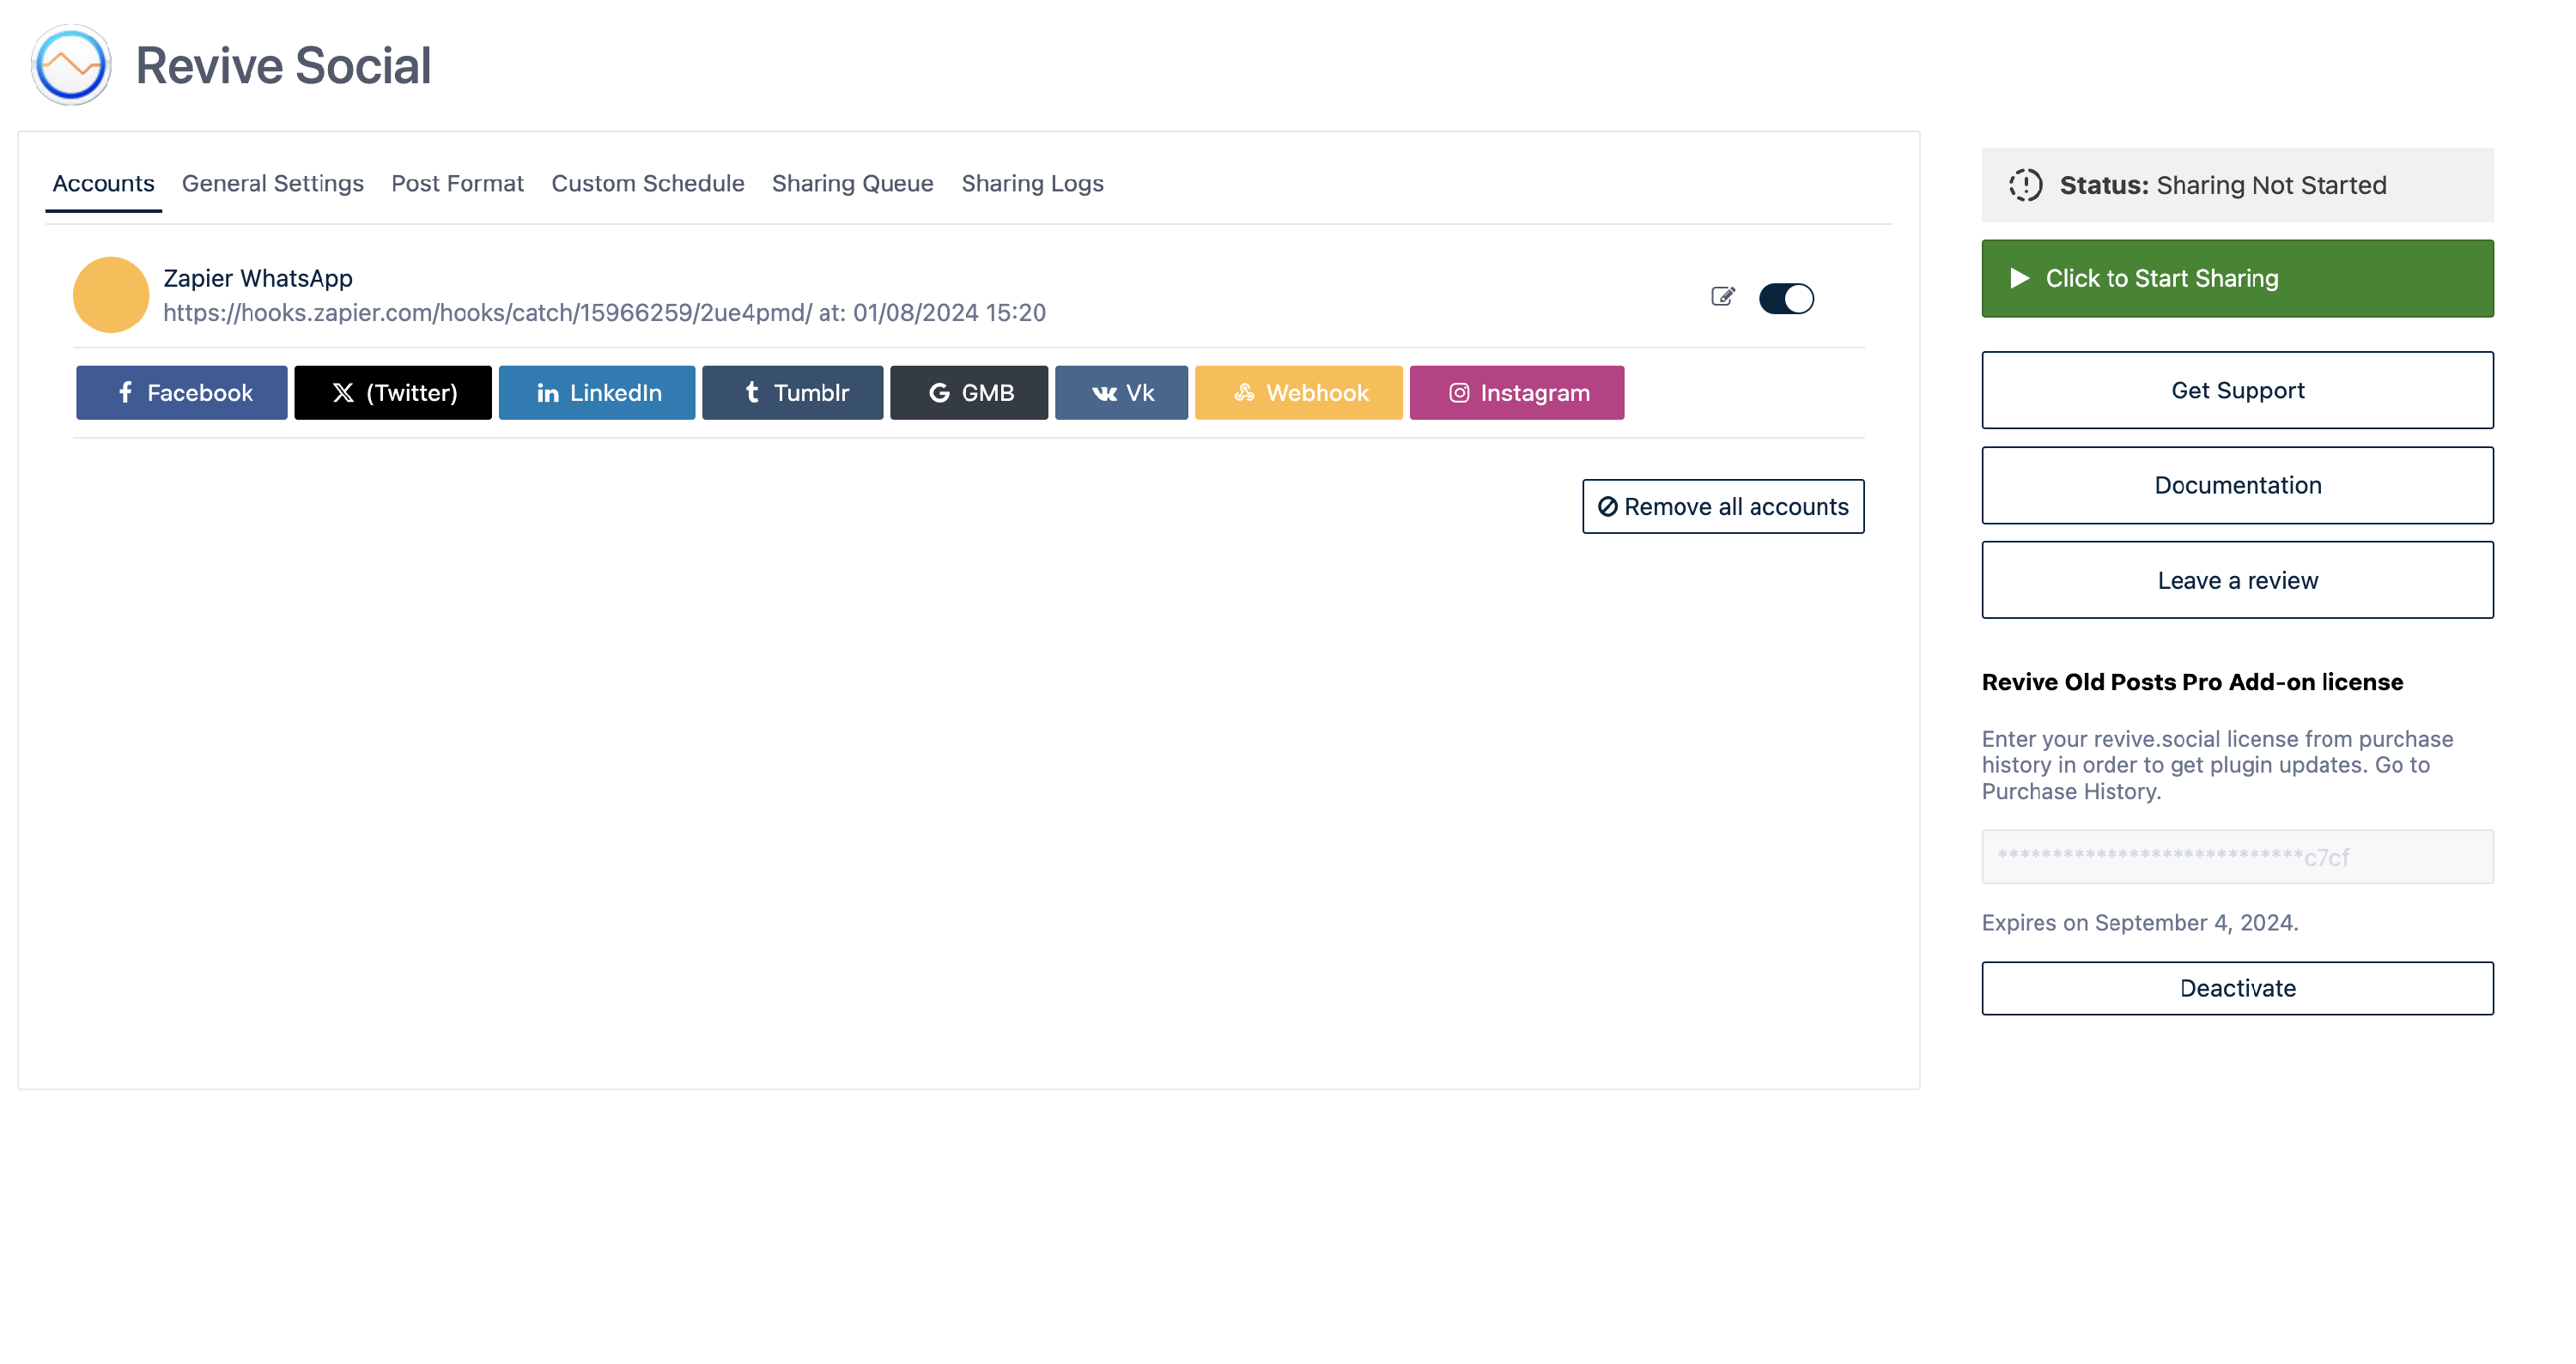Click the edit icon for Zapier WhatsApp

click(x=1722, y=296)
